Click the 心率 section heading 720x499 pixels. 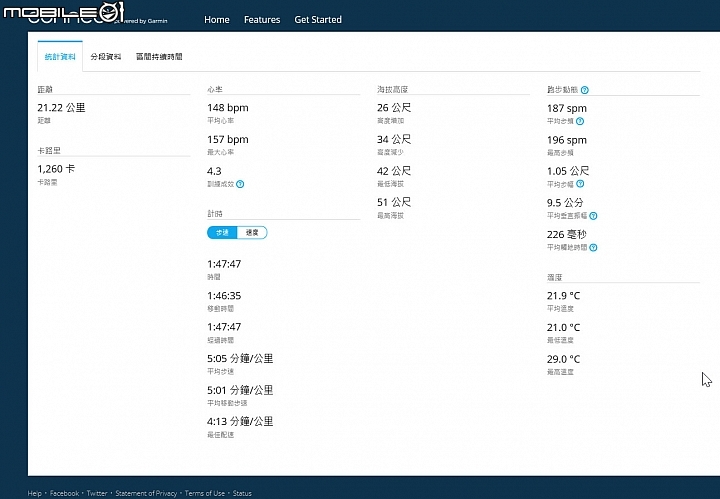click(215, 90)
